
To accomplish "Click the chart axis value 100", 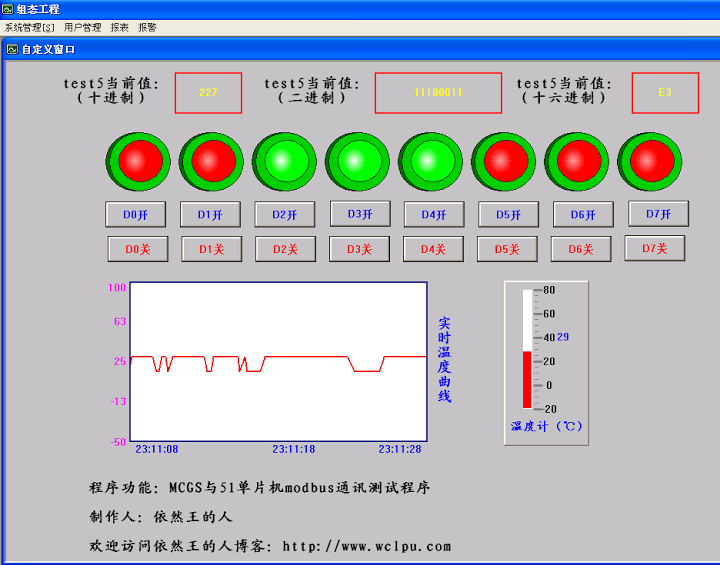I will click(117, 288).
